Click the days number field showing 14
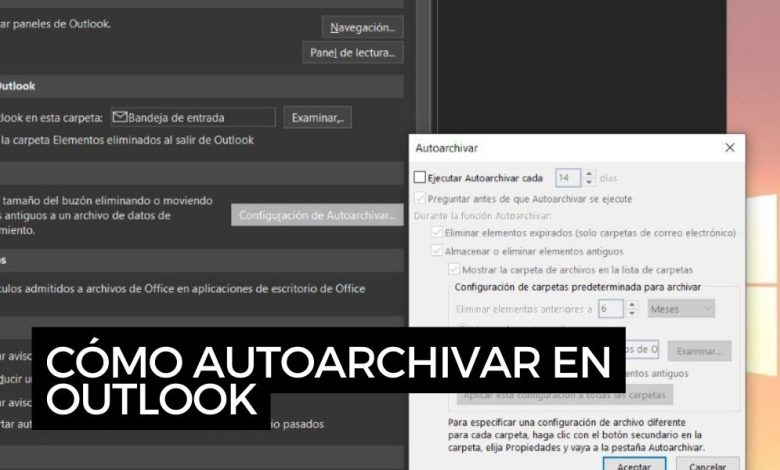780x470 pixels. coord(568,178)
